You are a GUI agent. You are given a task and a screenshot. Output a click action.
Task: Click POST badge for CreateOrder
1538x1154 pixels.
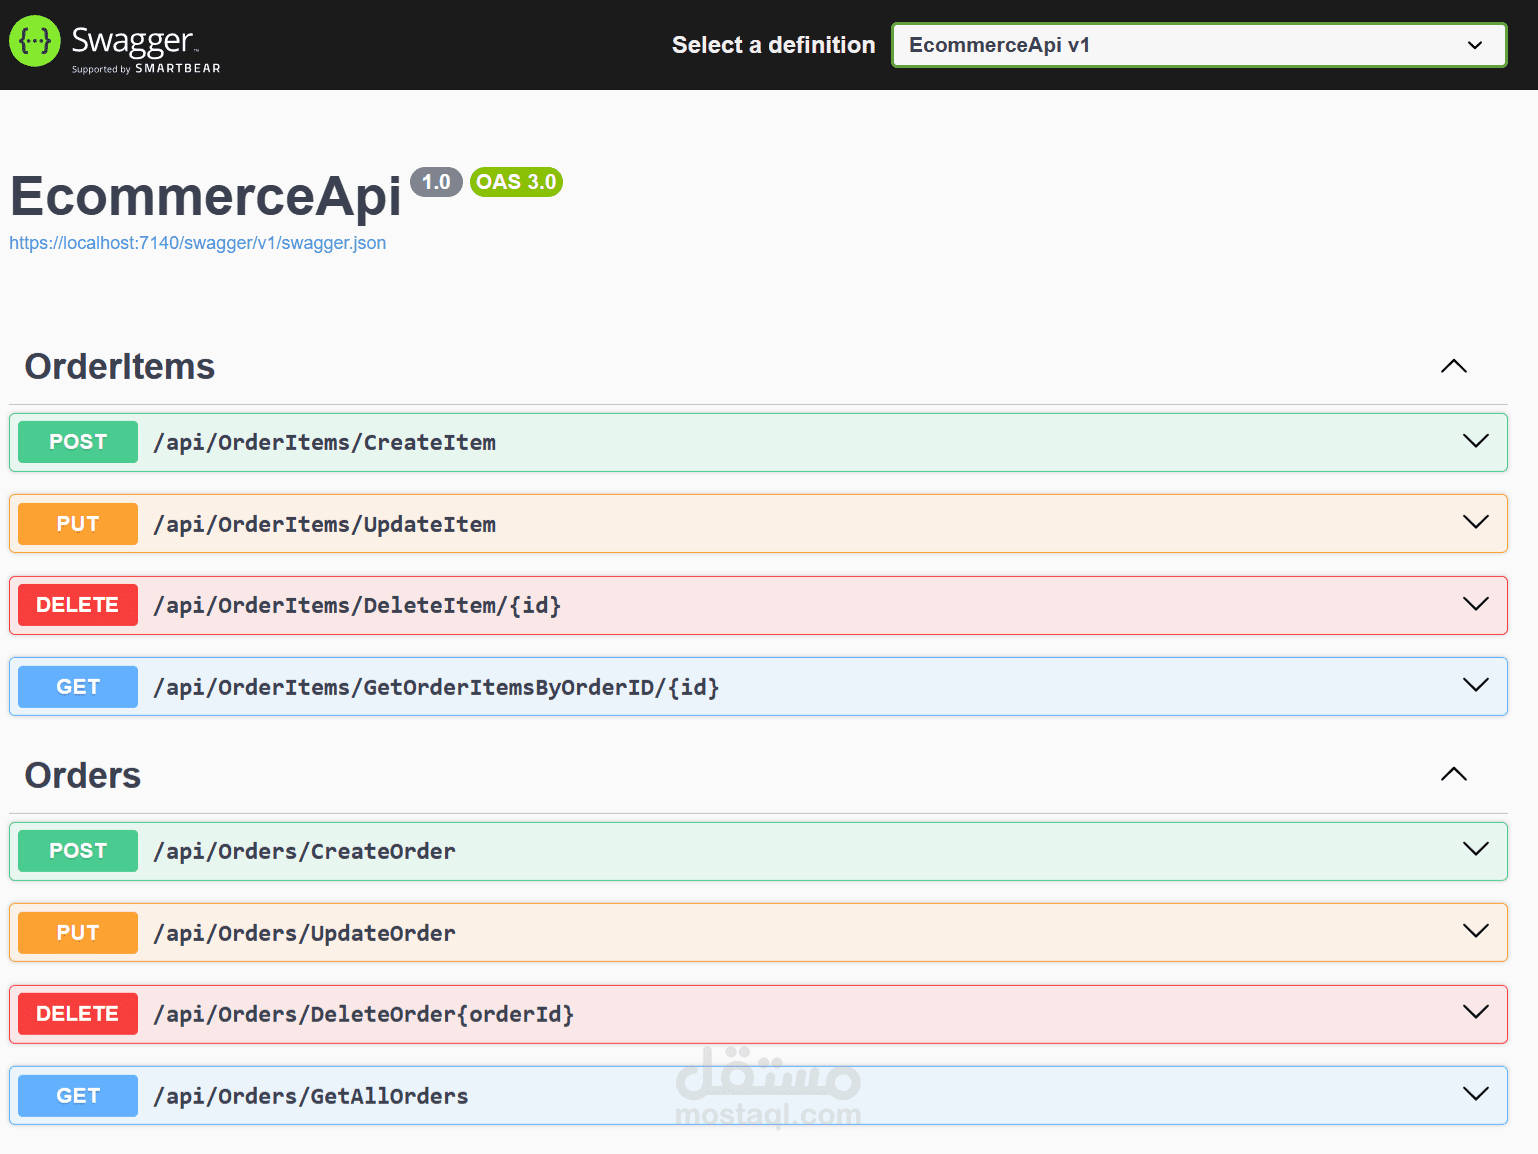click(78, 851)
